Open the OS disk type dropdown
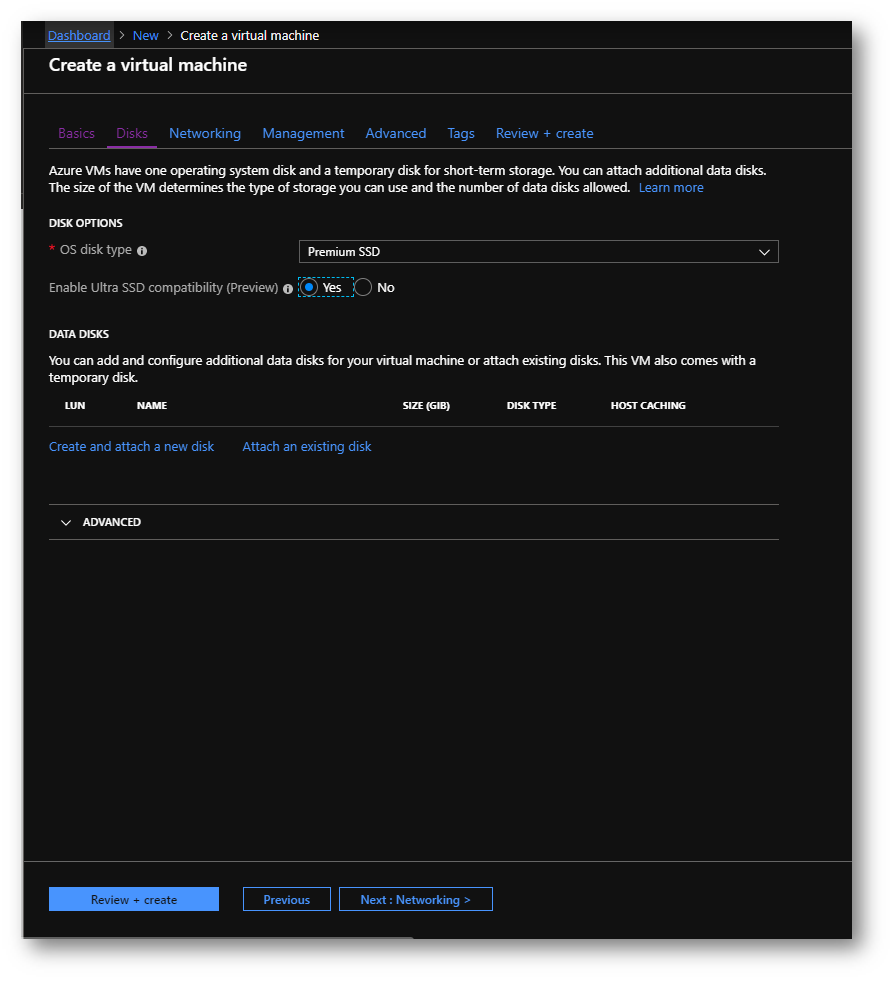The height and width of the screenshot is (981, 894). point(539,252)
